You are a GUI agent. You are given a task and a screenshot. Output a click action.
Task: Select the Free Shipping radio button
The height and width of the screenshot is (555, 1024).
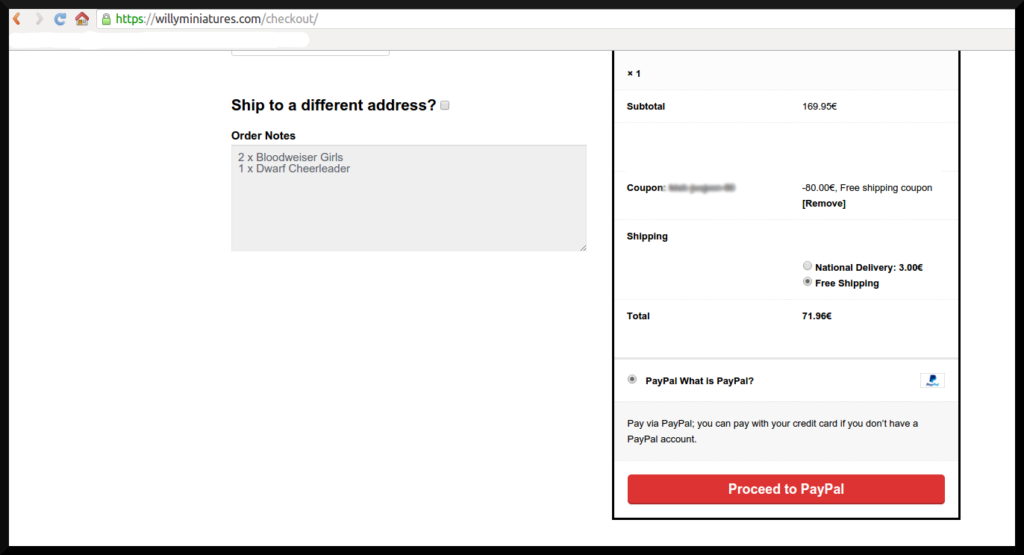click(807, 282)
